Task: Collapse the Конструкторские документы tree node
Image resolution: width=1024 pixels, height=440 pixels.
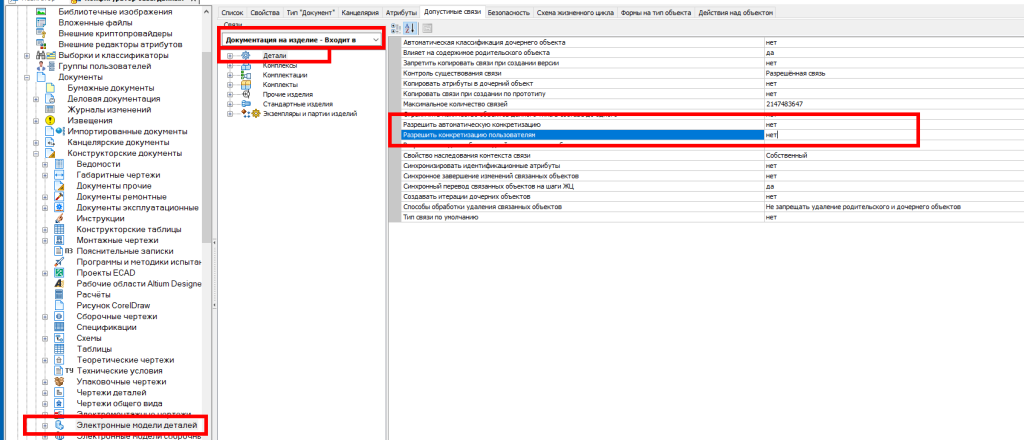Action: point(34,153)
